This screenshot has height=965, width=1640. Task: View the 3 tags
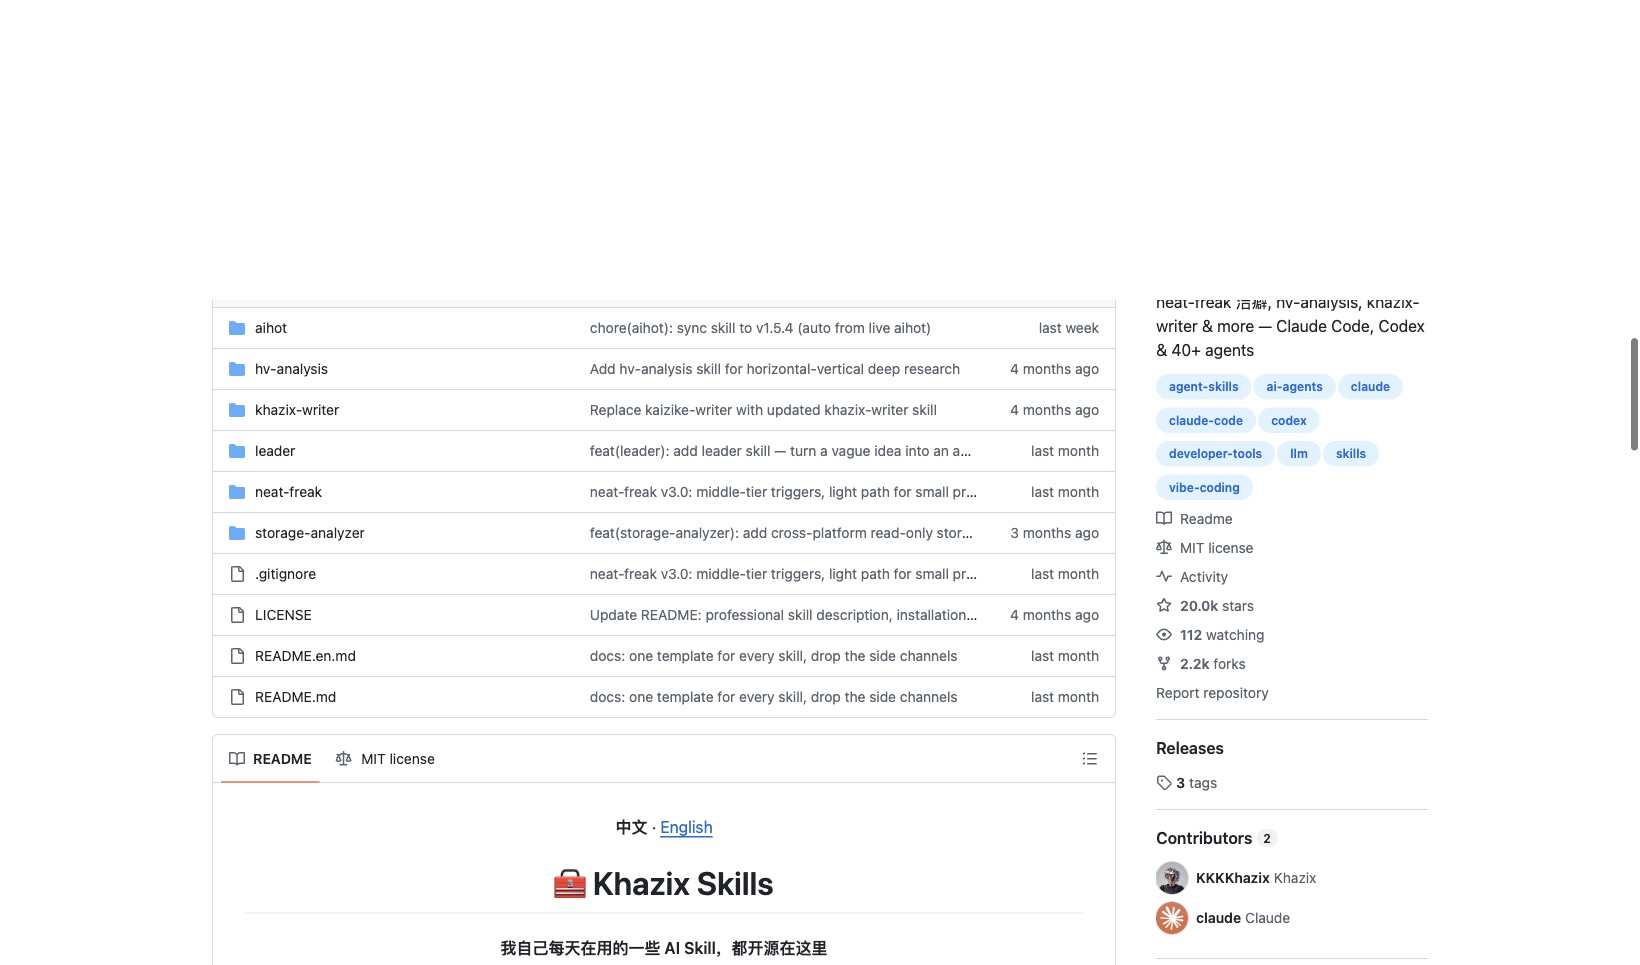pos(1187,783)
